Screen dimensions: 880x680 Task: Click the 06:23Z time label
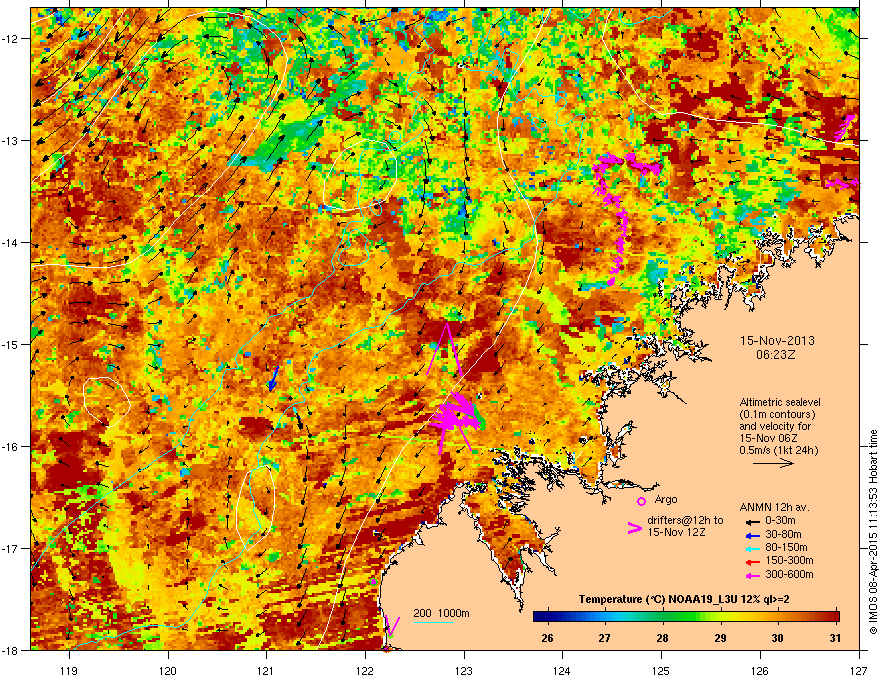776,355
